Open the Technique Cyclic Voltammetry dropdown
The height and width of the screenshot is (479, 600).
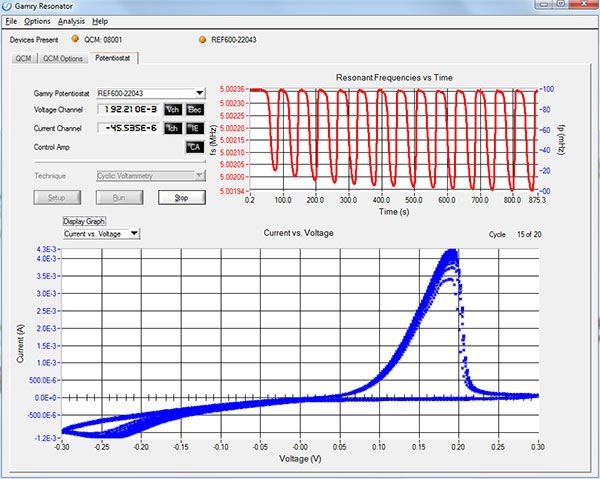click(151, 176)
